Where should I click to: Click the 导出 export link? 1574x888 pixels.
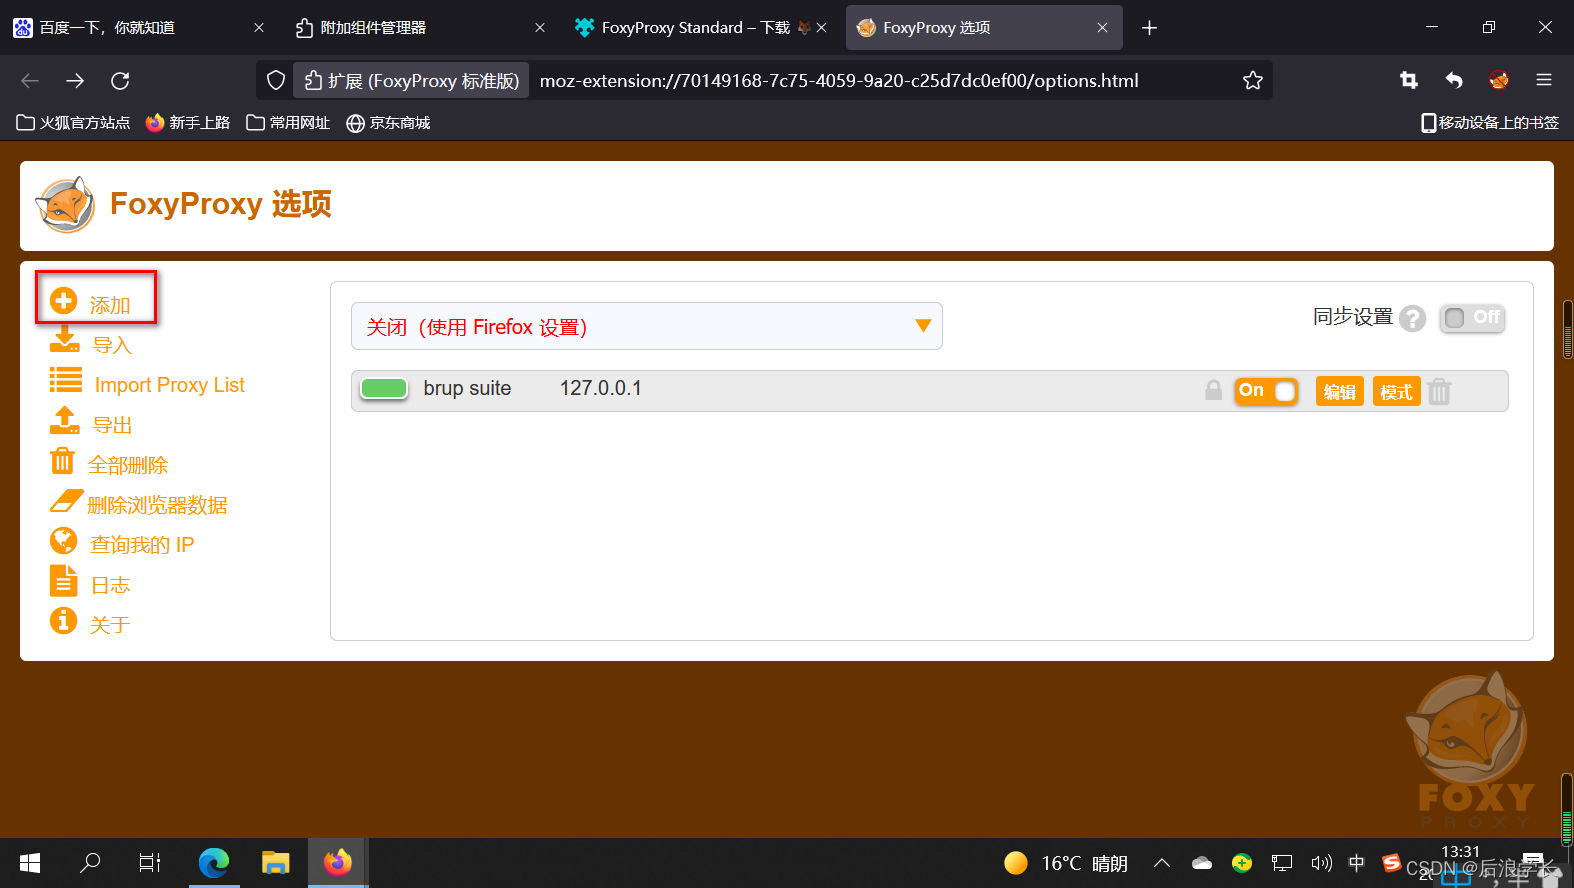pyautogui.click(x=112, y=425)
